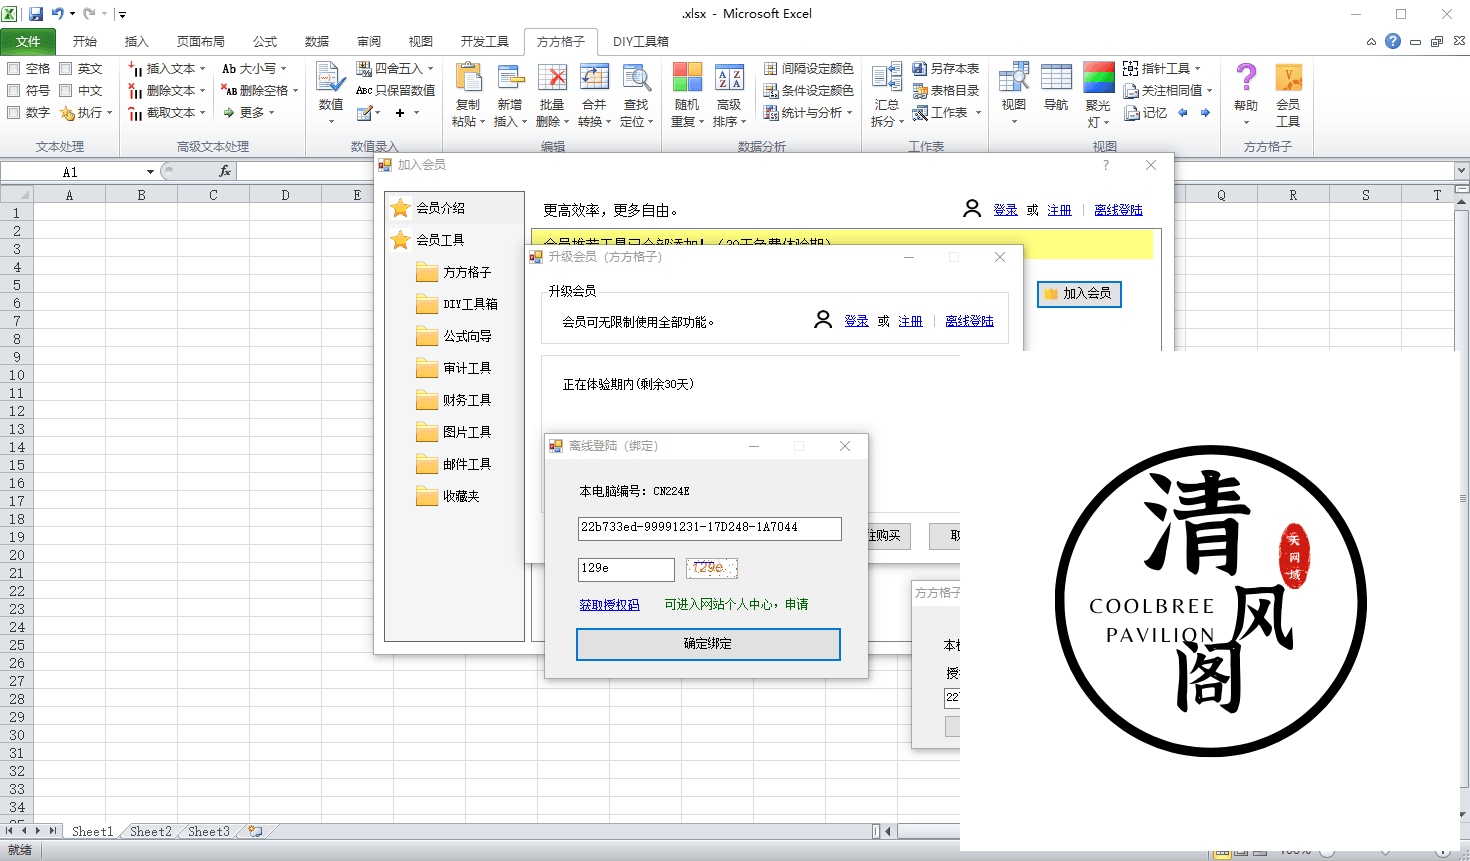1470x861 pixels.
Task: Click the fx insert function icon
Action: tap(225, 171)
